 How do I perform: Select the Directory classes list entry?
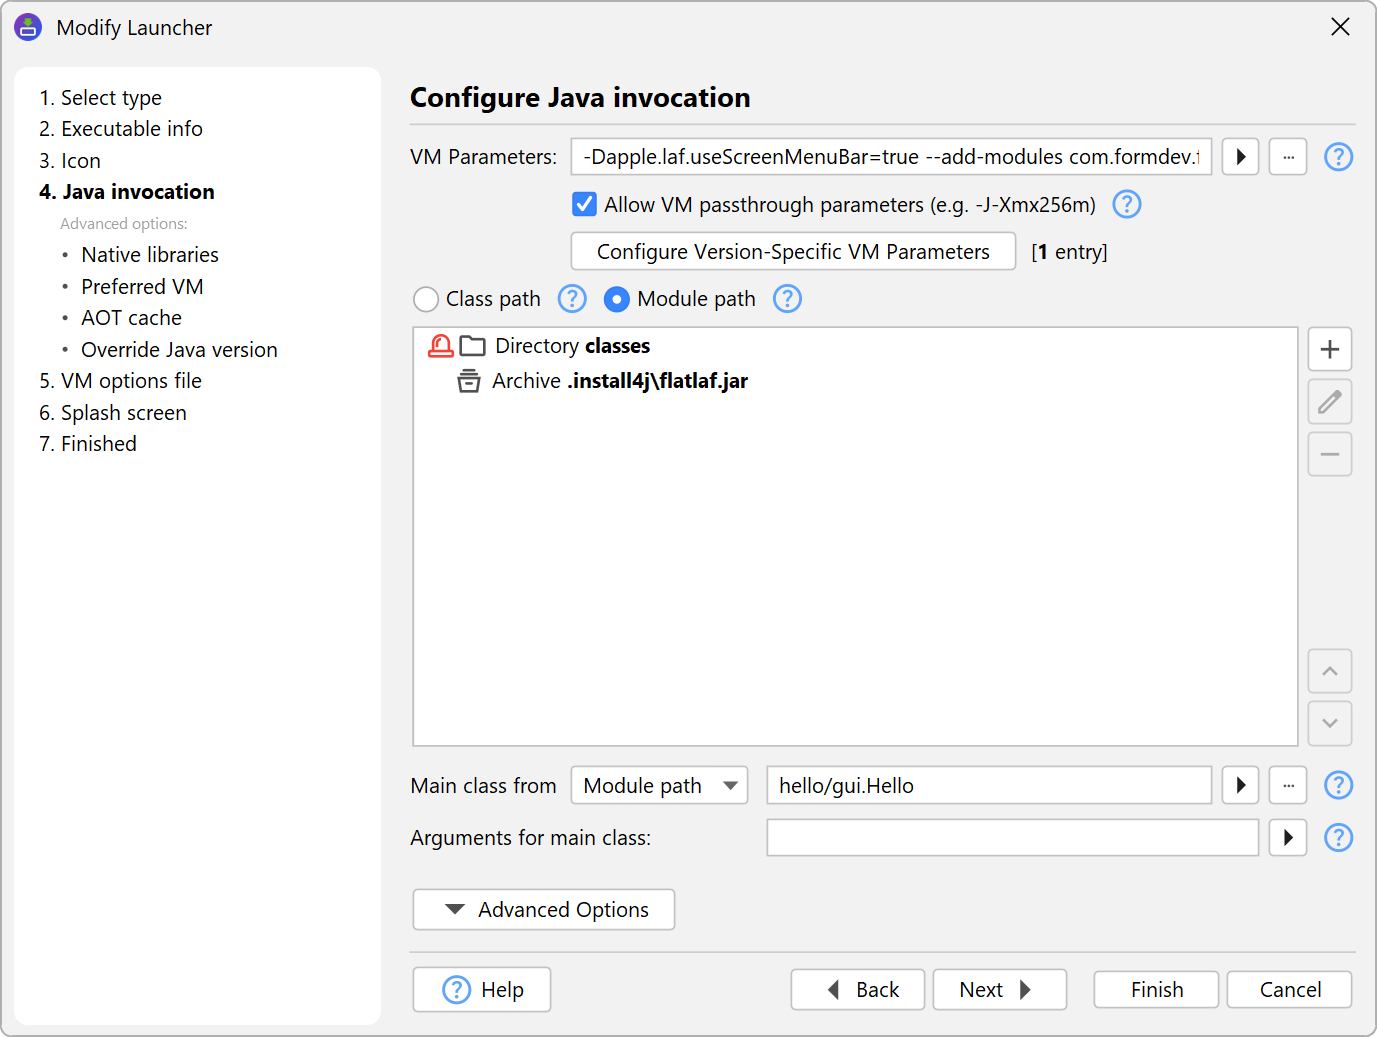pyautogui.click(x=855, y=346)
